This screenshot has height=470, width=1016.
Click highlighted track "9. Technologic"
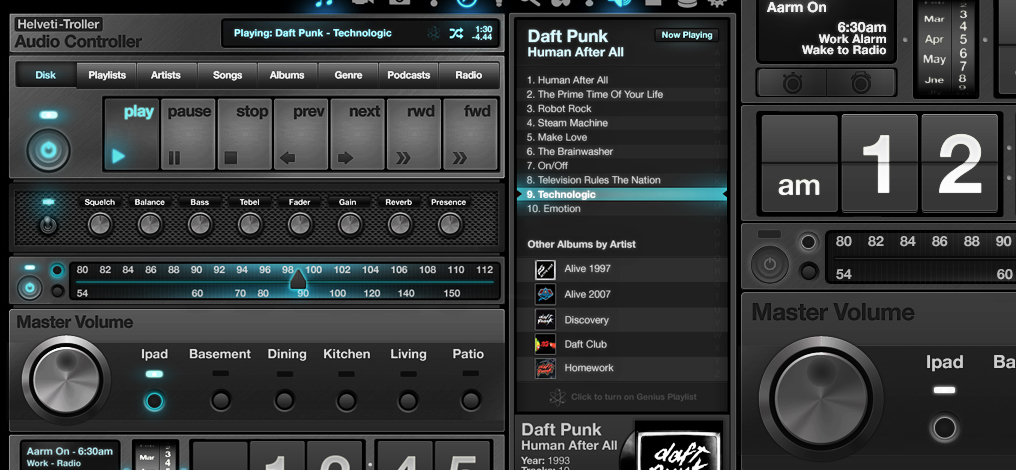(622, 194)
